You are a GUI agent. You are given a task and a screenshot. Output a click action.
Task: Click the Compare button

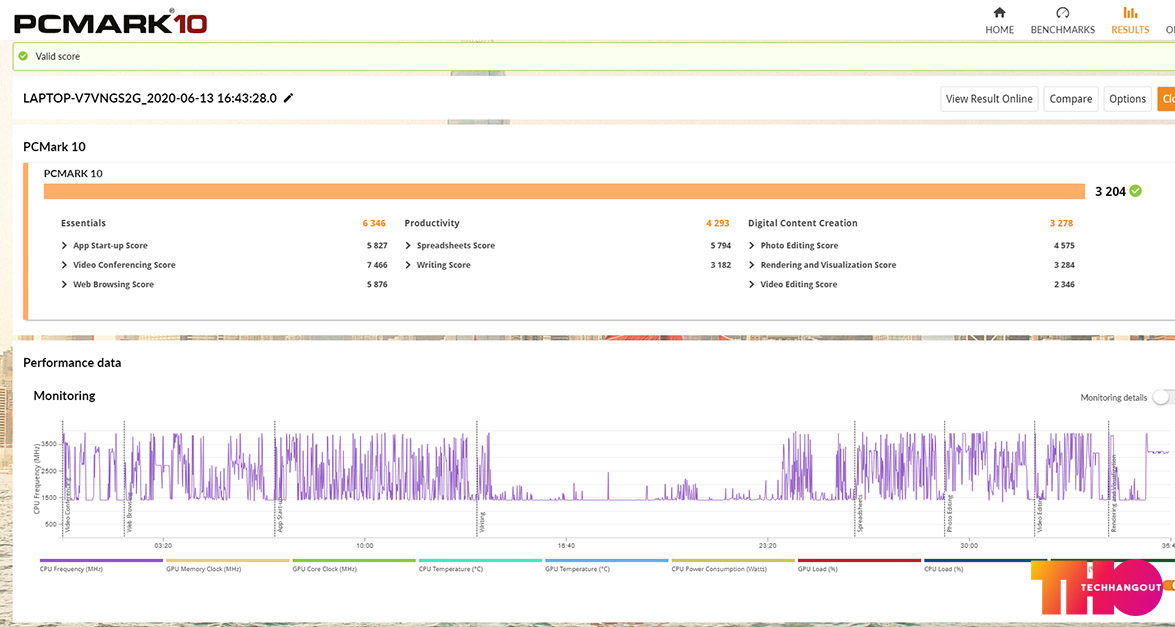click(x=1072, y=99)
